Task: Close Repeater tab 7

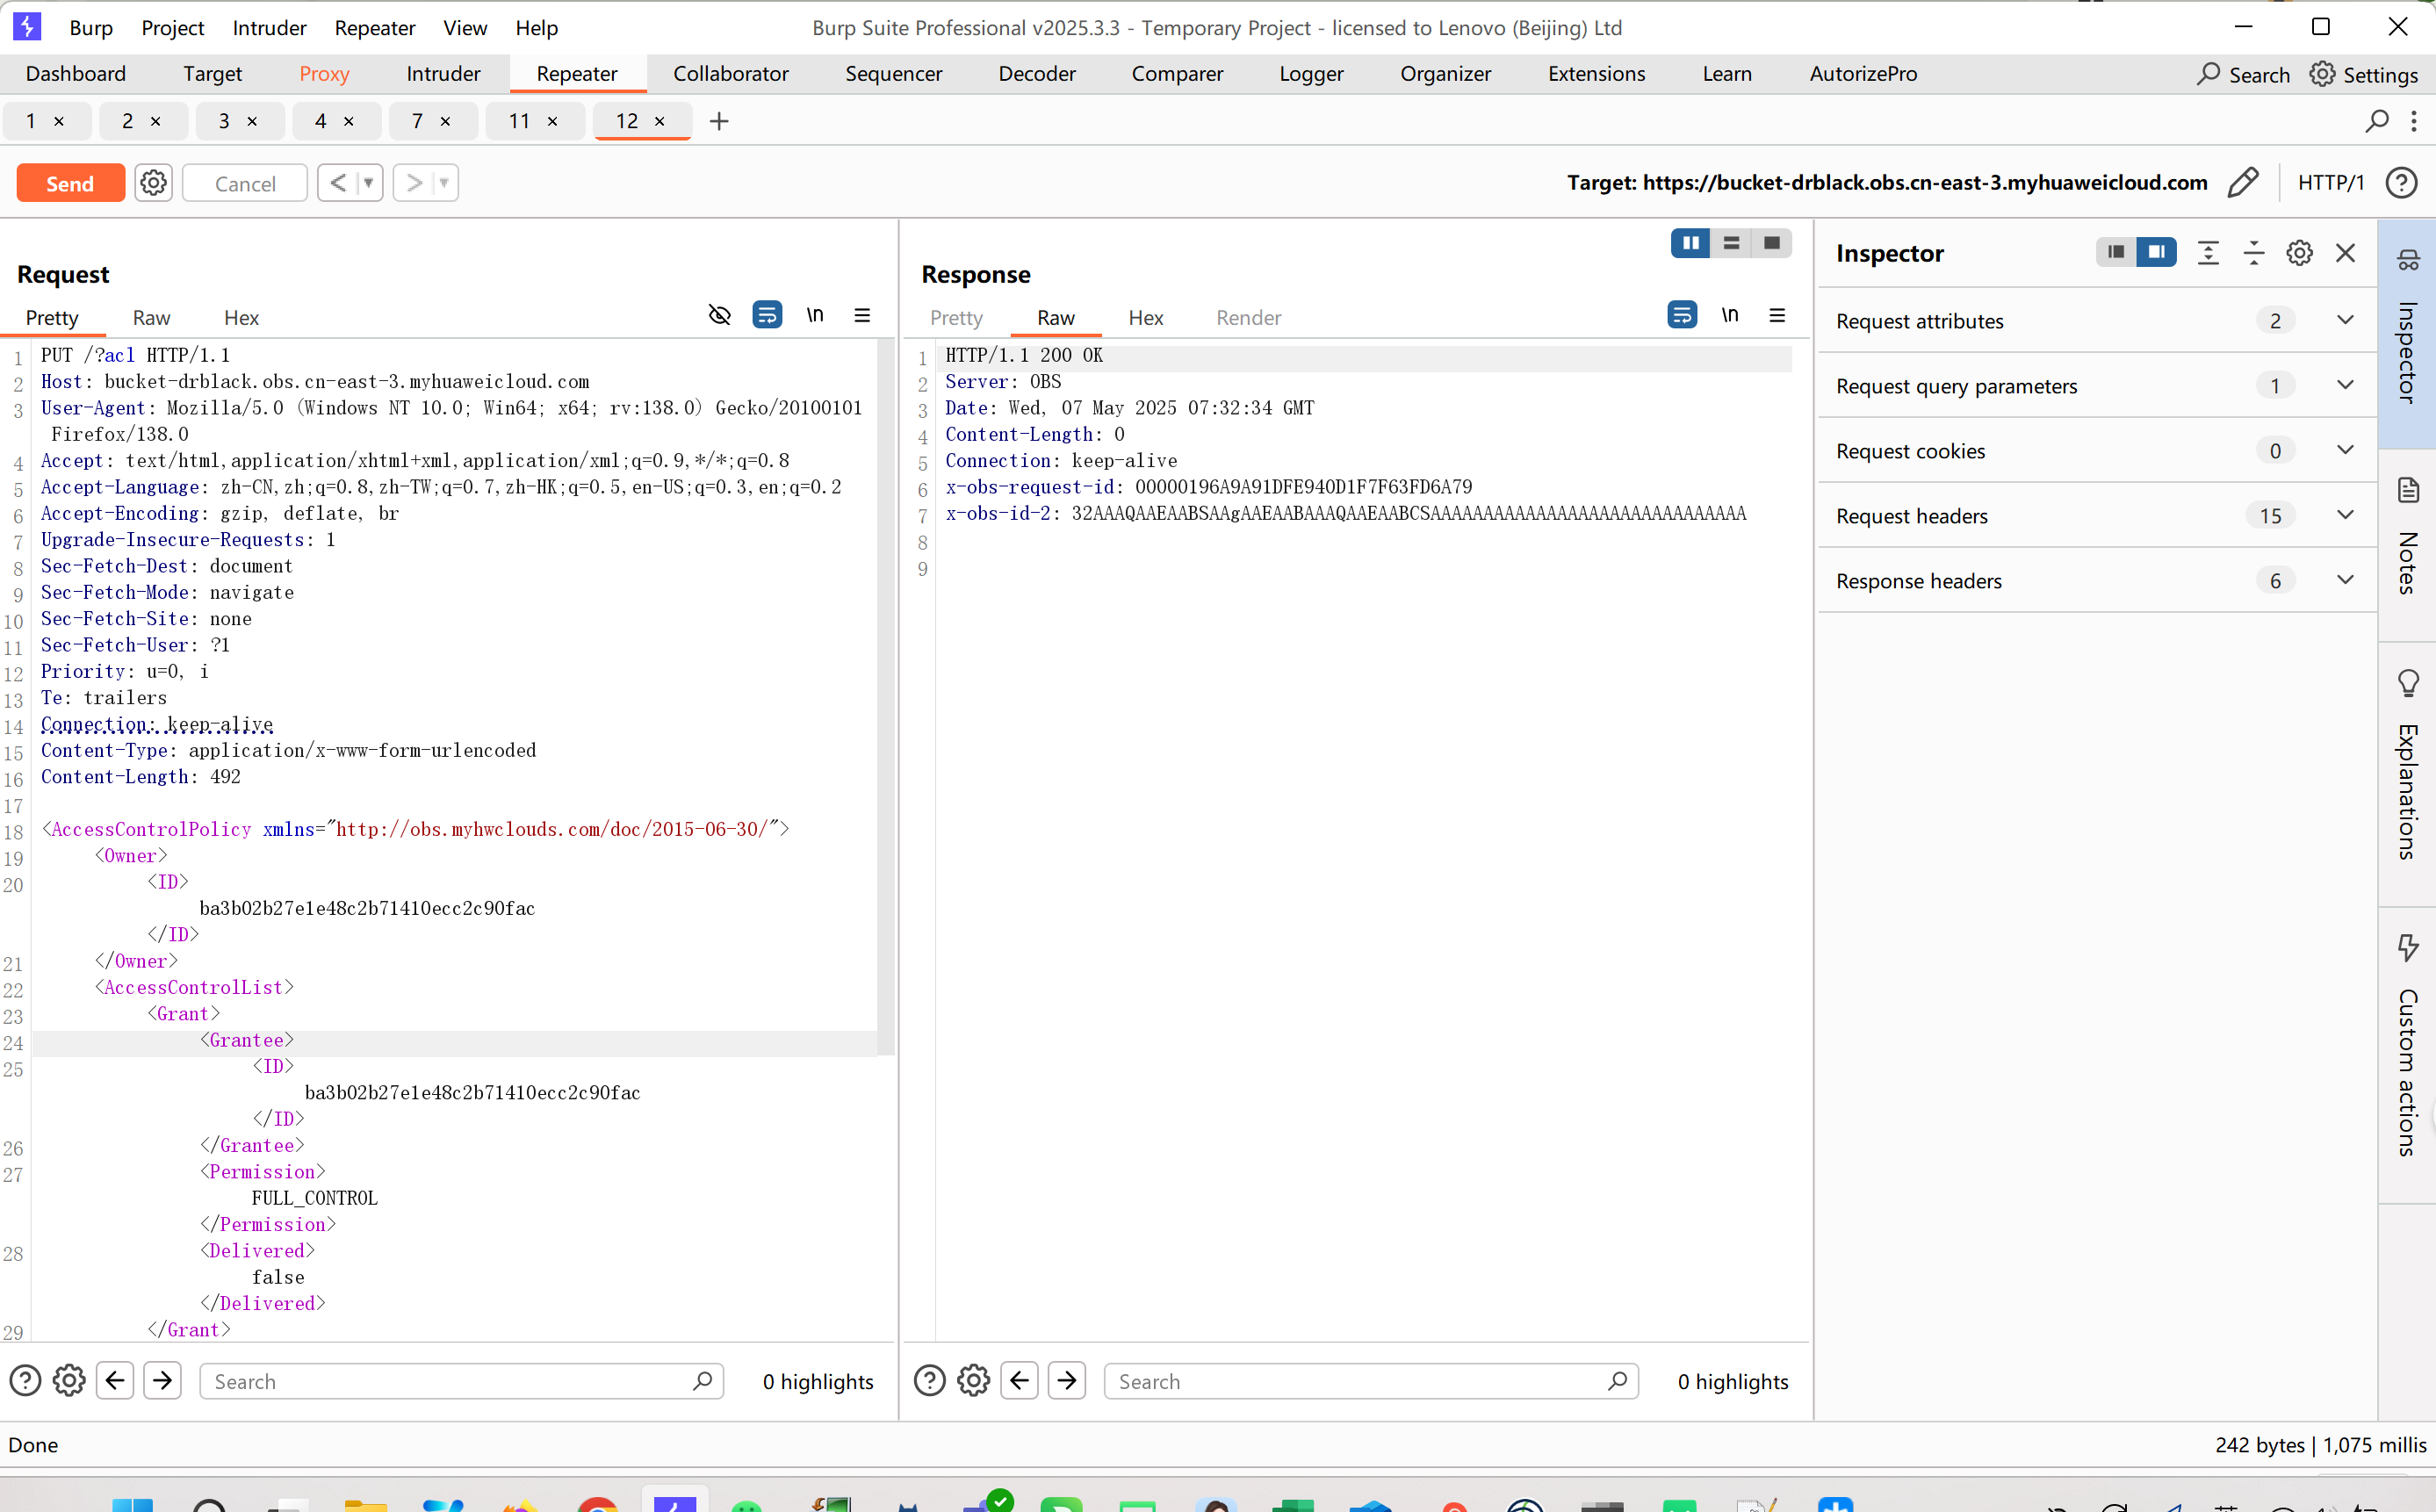Action: (445, 121)
